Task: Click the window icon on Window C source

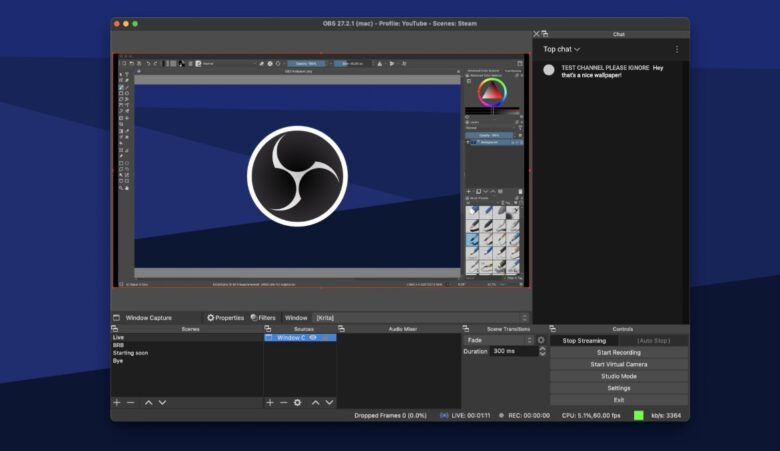Action: pyautogui.click(x=269, y=338)
